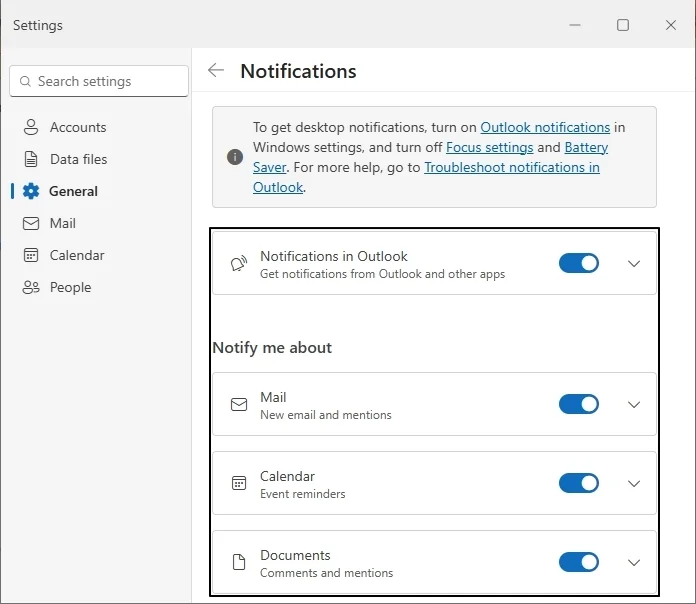The height and width of the screenshot is (604, 696).
Task: Click the envelope icon in Mail notification card
Action: tap(239, 404)
